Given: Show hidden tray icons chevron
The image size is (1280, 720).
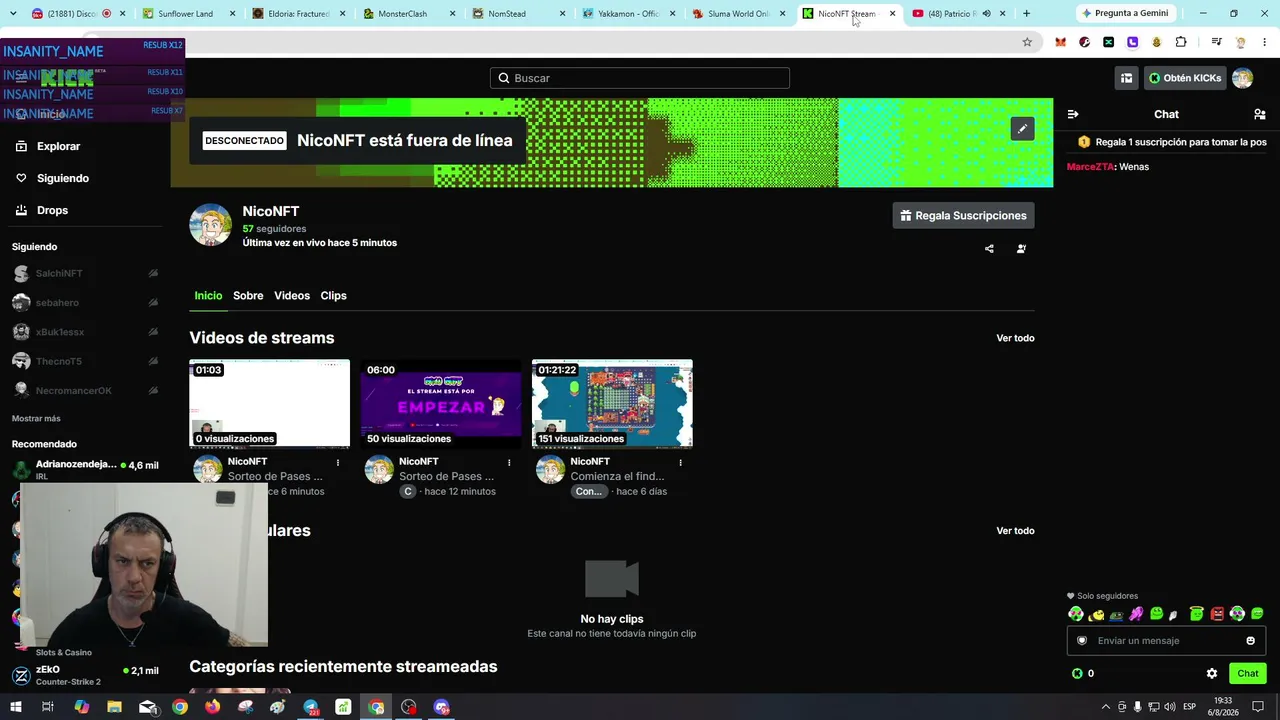Looking at the screenshot, I should tap(1107, 707).
